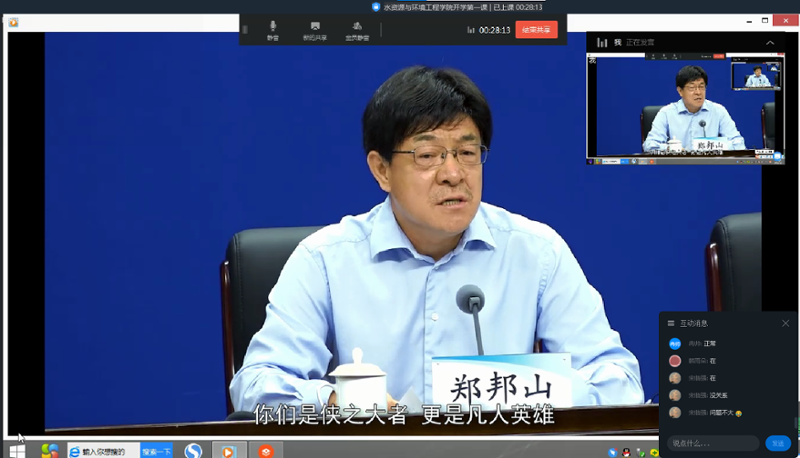Viewport: 800px width, 458px height.
Task: Click the class title text at top
Action: tap(463, 7)
